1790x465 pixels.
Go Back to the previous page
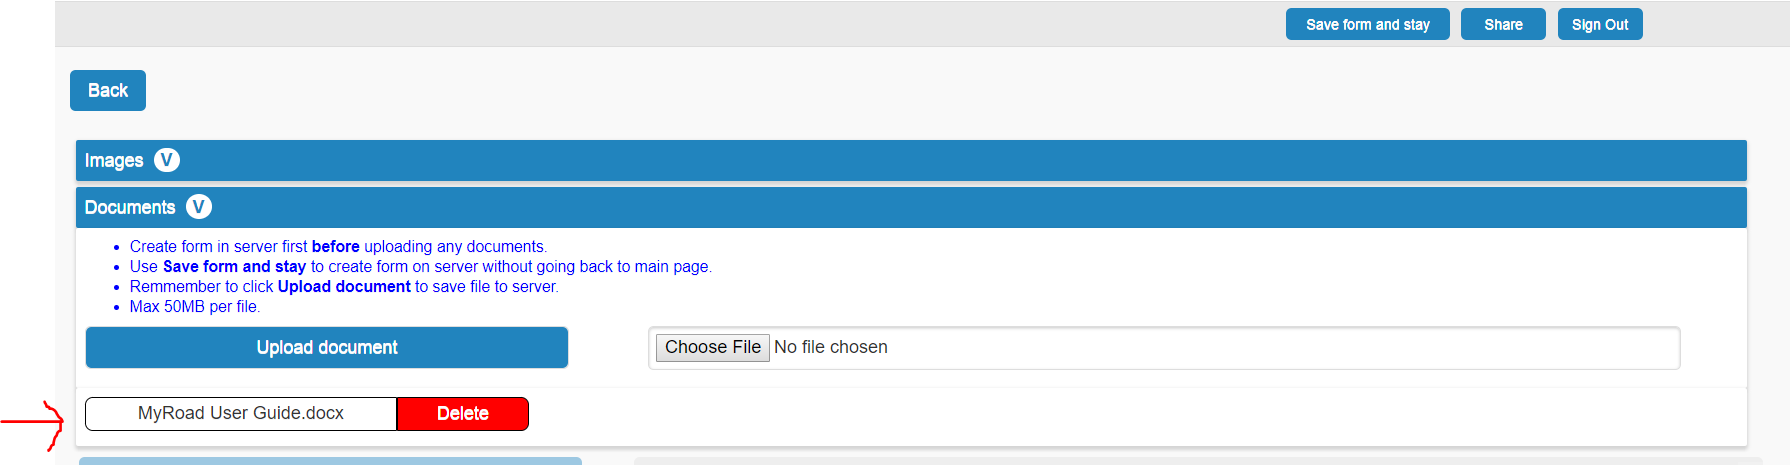point(108,90)
